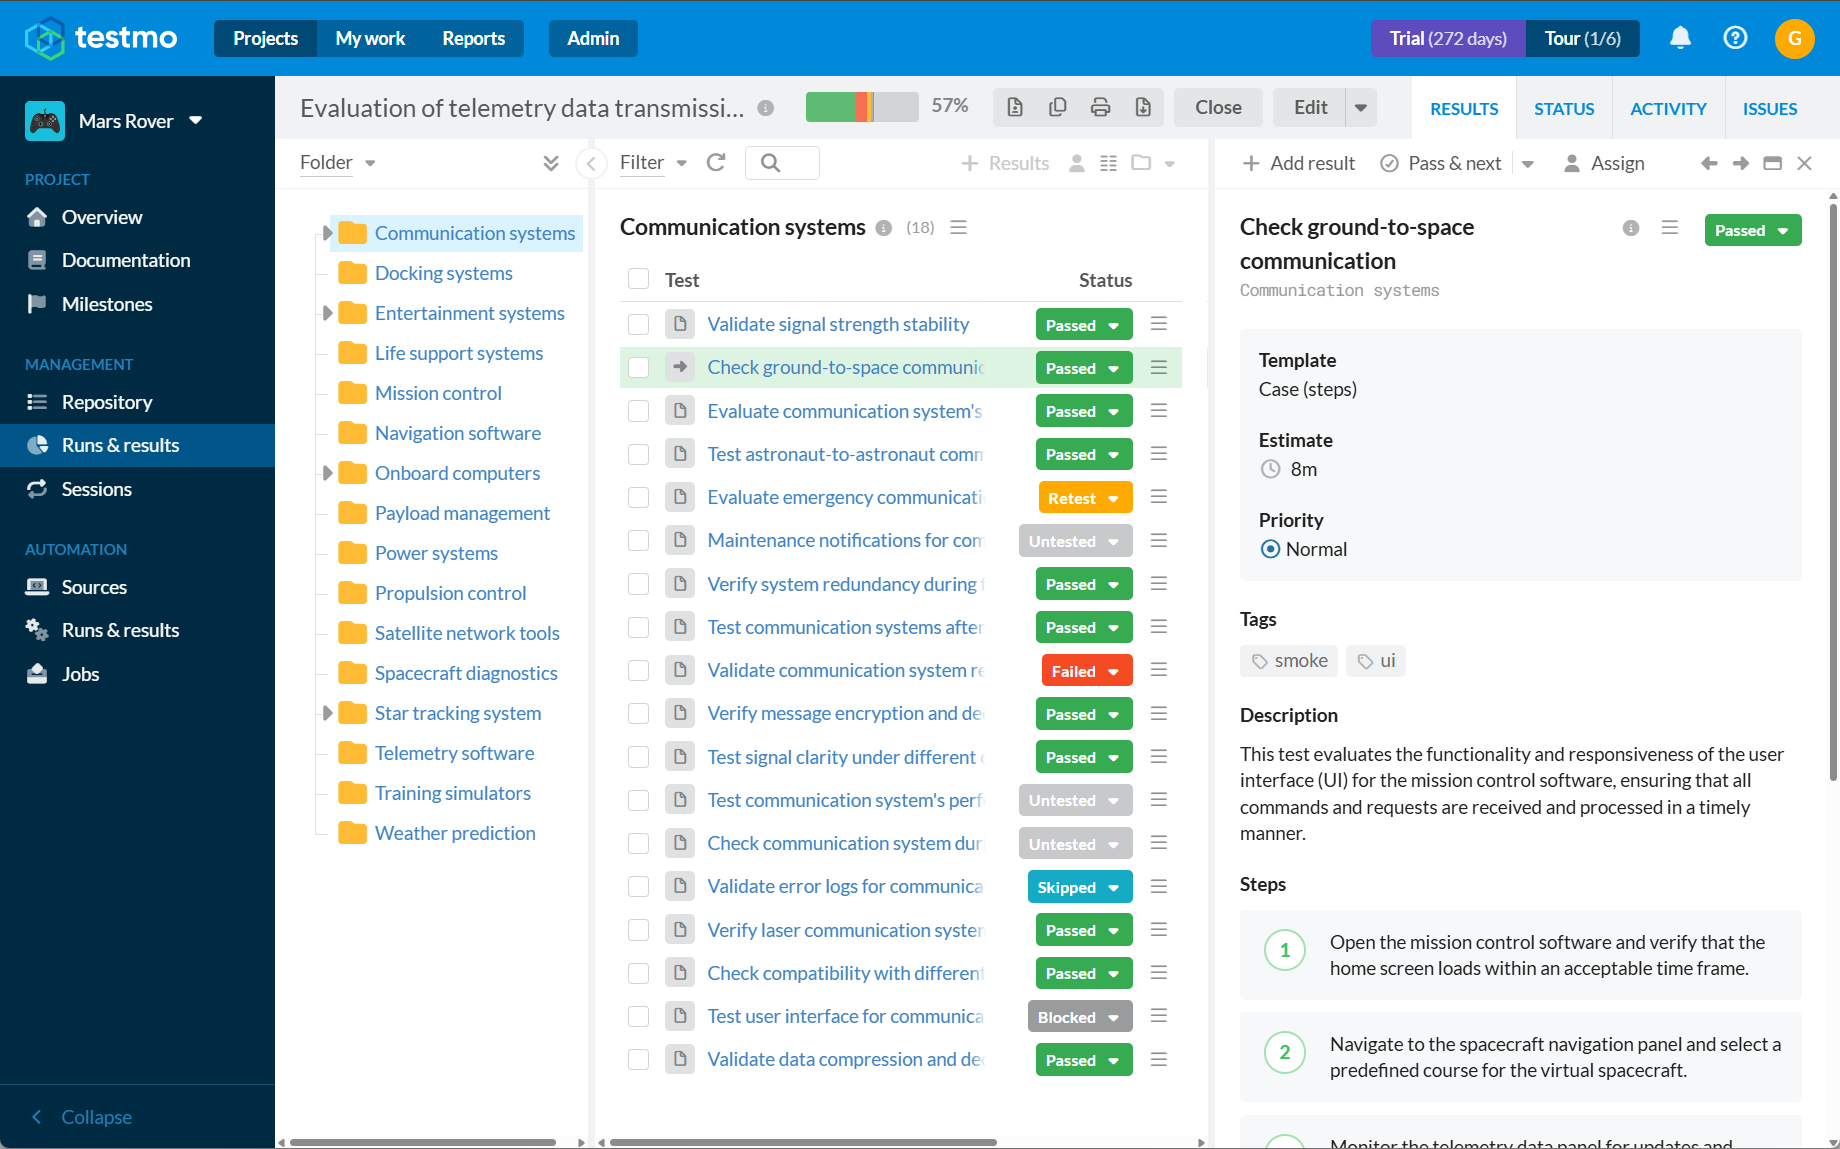Go to the next test with the right arrow

tap(1741, 163)
